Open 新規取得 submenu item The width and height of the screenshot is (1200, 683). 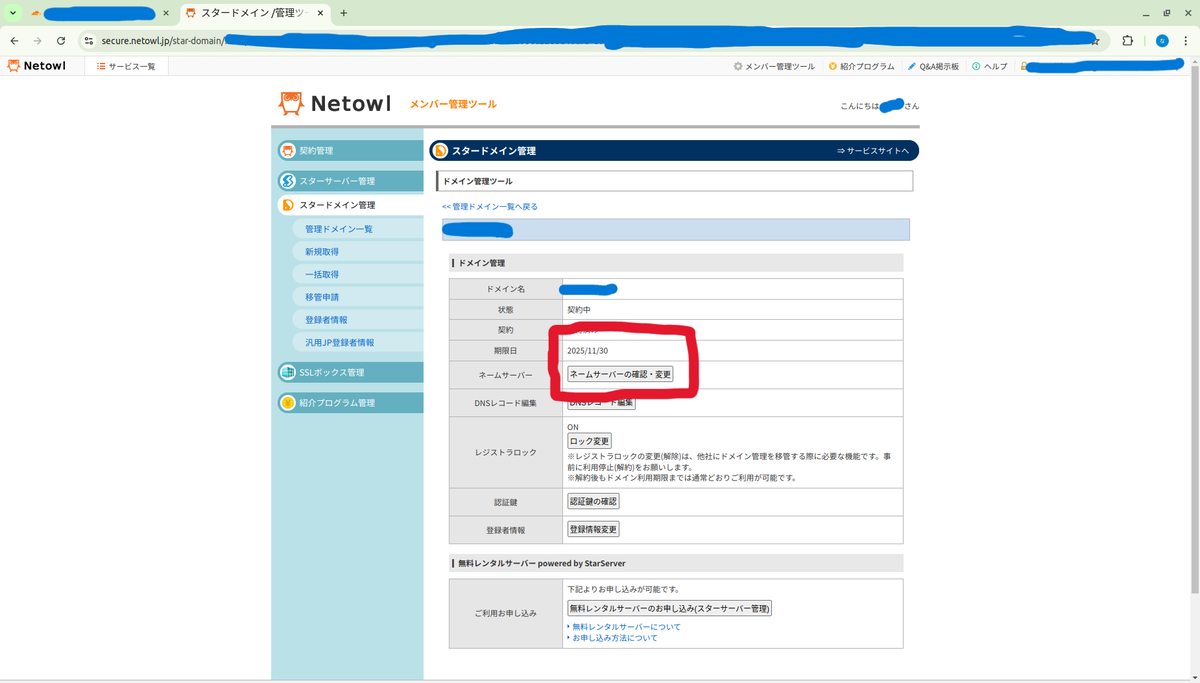[322, 252]
